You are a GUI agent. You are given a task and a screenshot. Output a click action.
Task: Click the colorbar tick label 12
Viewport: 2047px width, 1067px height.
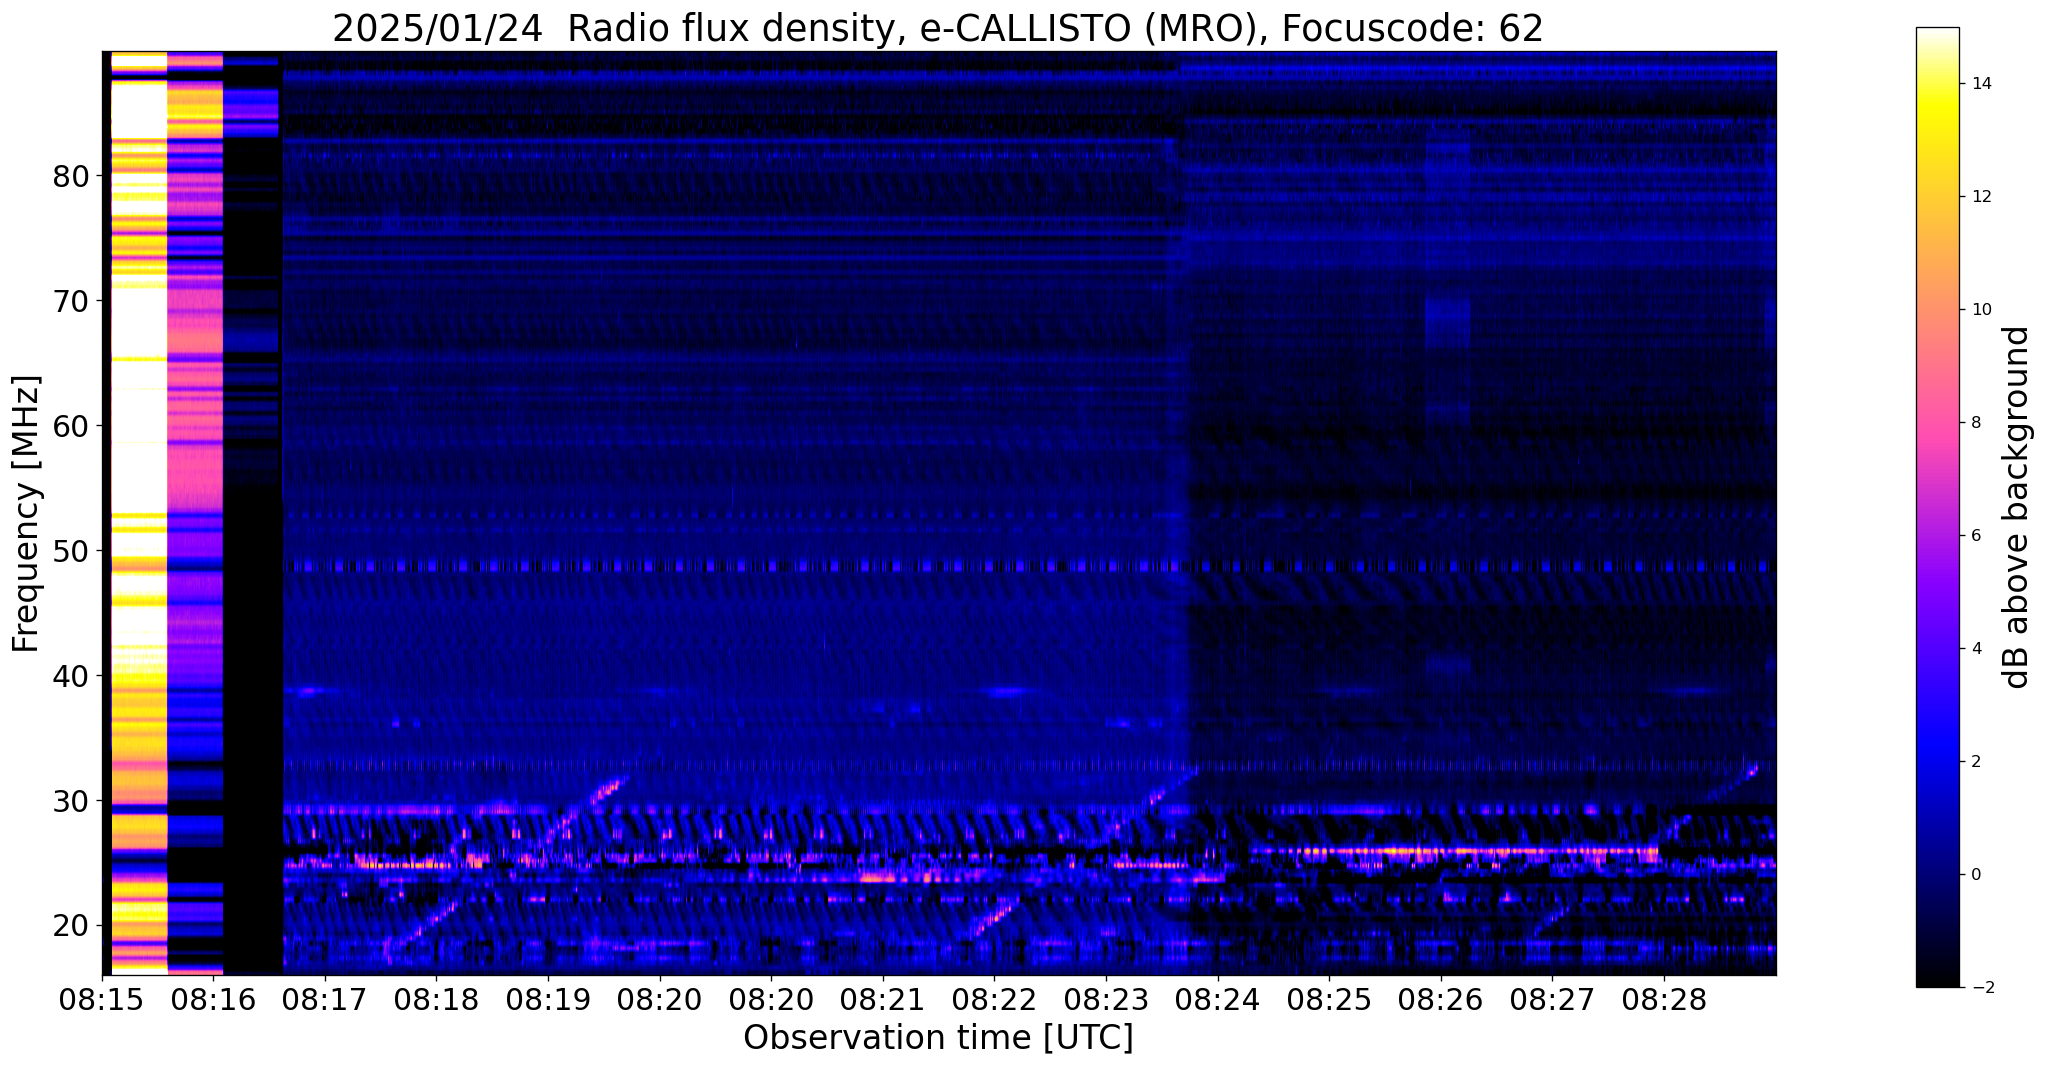click(1980, 197)
